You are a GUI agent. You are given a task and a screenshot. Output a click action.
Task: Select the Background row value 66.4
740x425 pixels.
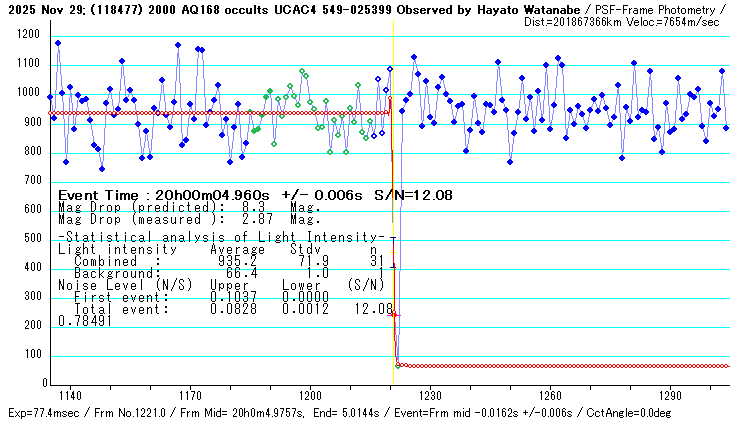pyautogui.click(x=241, y=272)
